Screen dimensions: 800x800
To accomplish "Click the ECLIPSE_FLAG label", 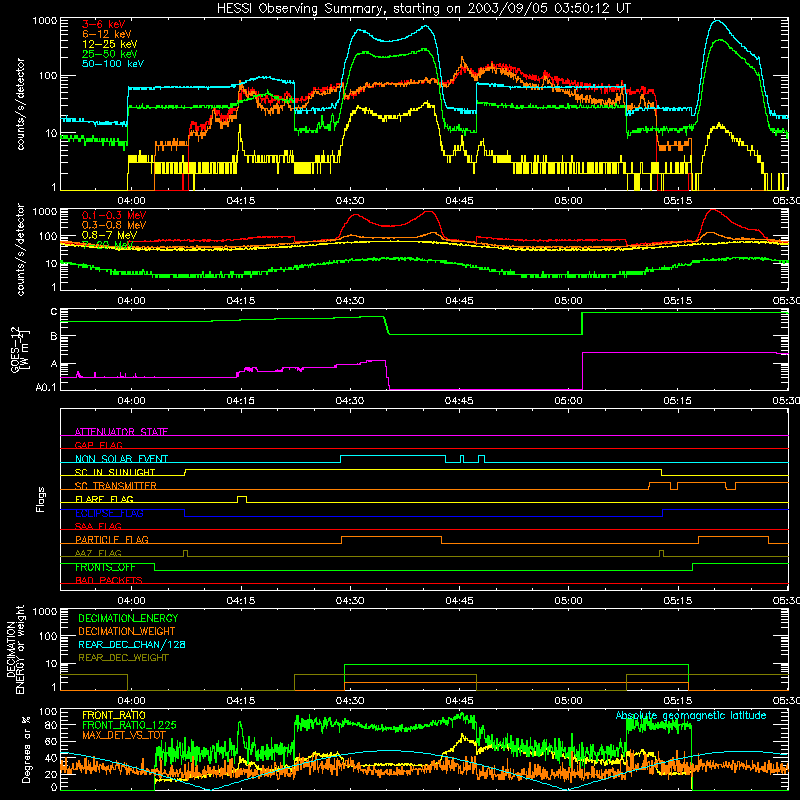I will (x=109, y=513).
